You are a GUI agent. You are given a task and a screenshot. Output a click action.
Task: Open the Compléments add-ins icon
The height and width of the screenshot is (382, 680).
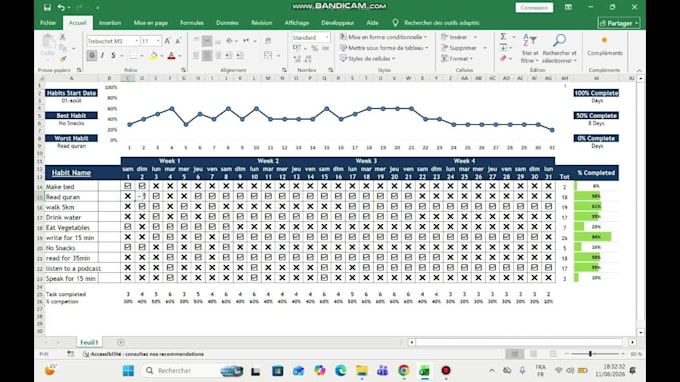[604, 40]
